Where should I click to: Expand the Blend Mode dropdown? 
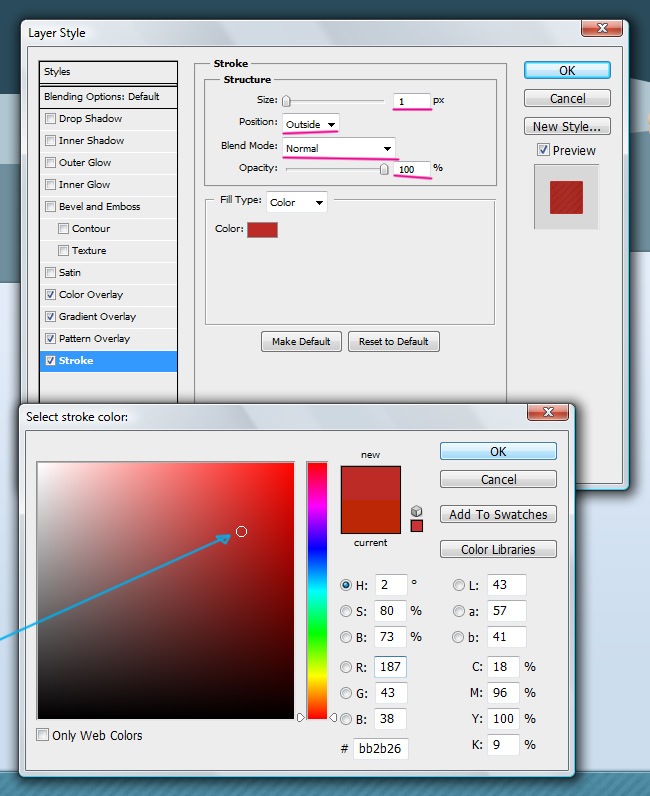(x=338, y=148)
